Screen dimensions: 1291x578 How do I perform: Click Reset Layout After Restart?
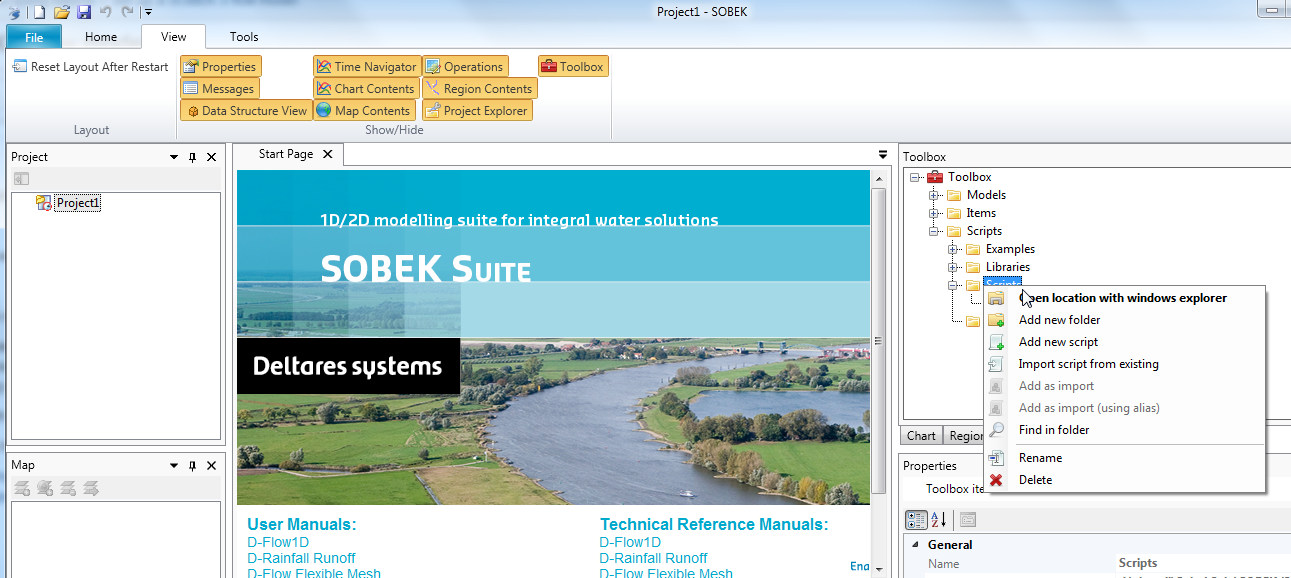coord(91,67)
